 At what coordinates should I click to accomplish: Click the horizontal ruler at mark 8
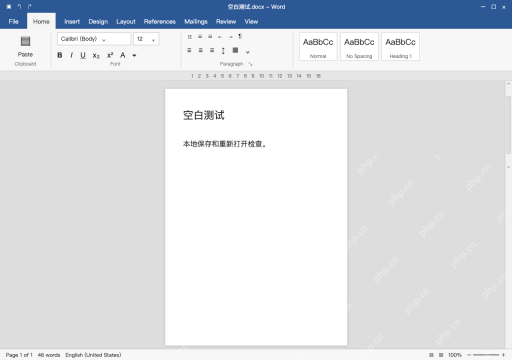[x=245, y=76]
